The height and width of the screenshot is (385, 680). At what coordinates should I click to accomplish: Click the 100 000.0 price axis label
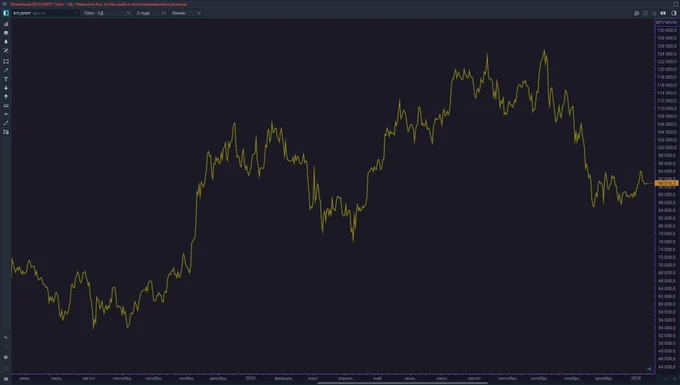pyautogui.click(x=667, y=148)
